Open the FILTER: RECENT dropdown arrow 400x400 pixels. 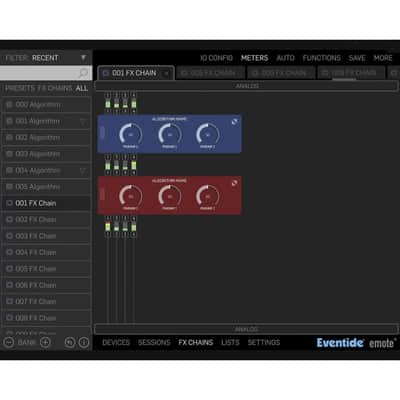coord(83,58)
